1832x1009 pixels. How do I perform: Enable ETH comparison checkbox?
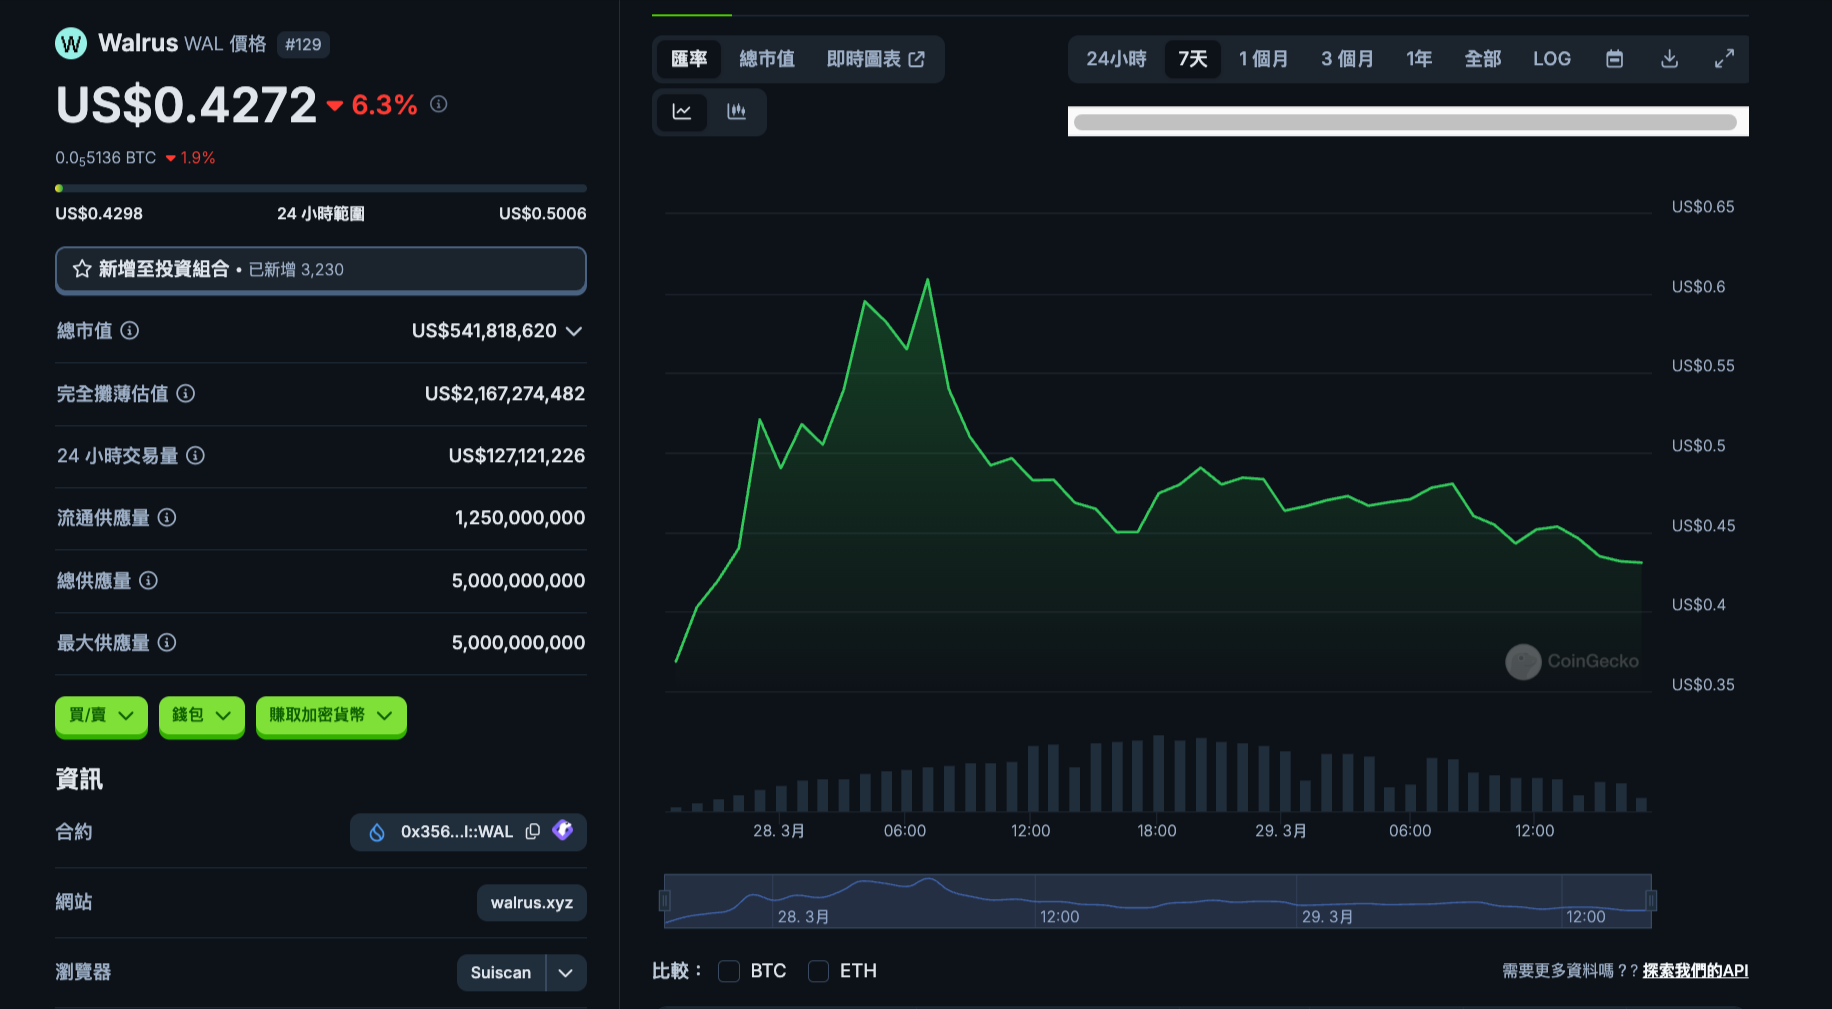(818, 971)
